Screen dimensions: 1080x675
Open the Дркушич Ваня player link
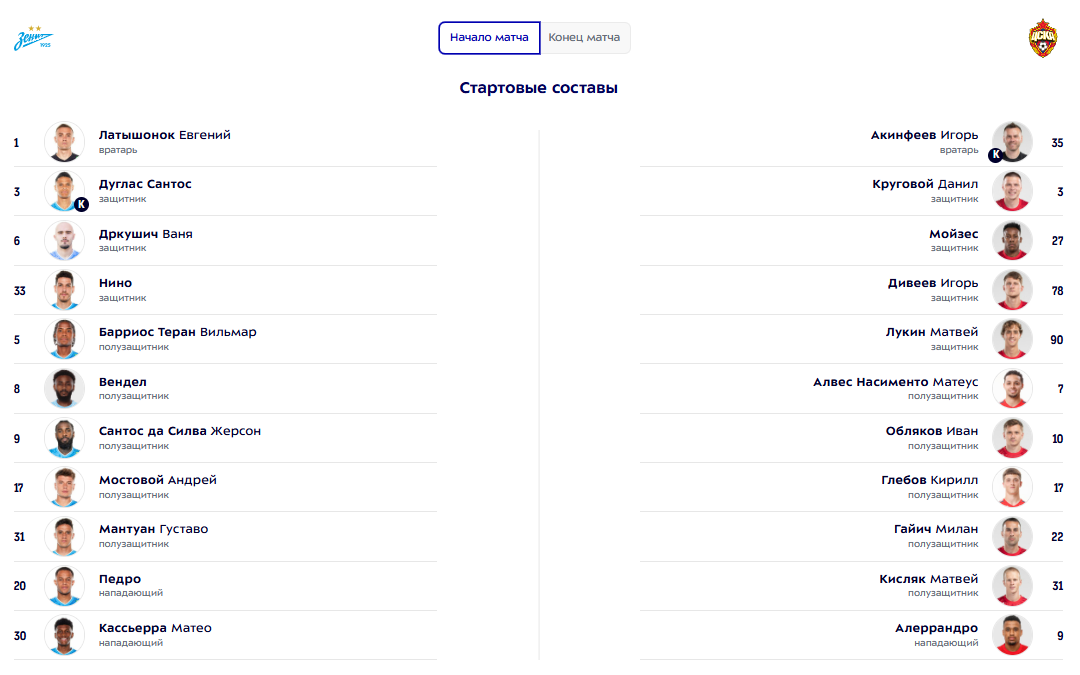(x=145, y=234)
